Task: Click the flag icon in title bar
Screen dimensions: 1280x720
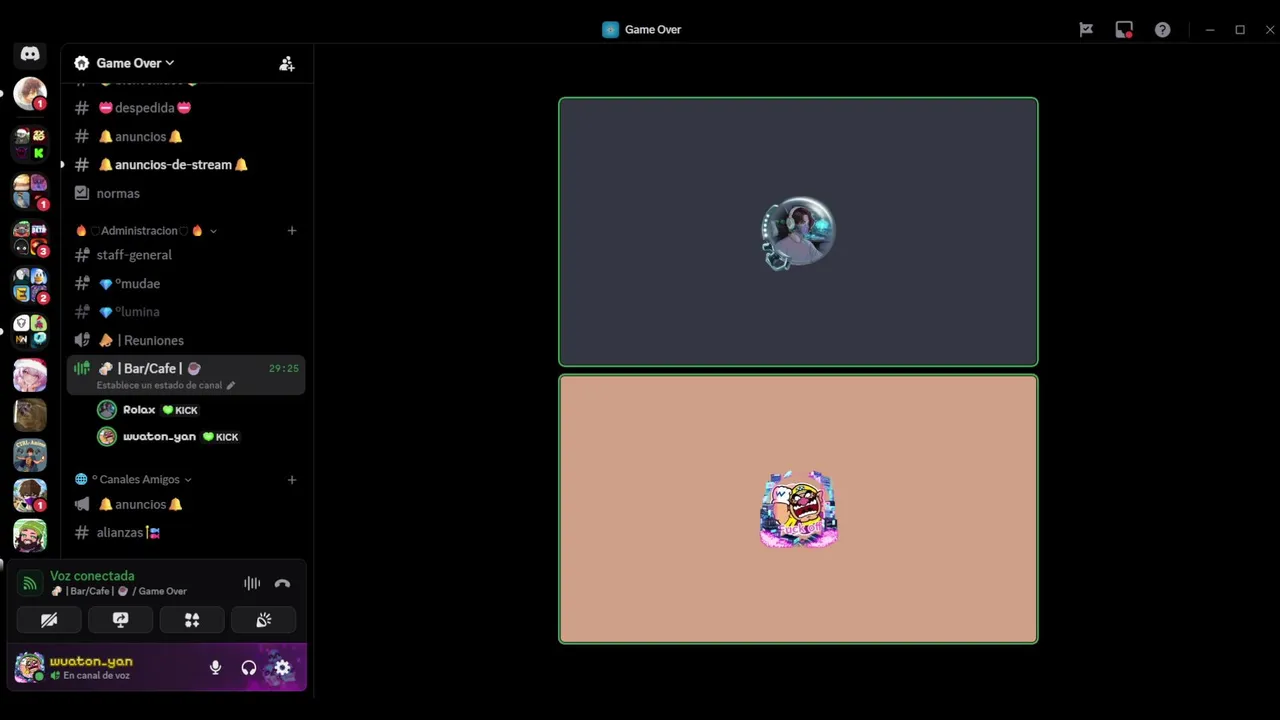Action: coord(1086,30)
